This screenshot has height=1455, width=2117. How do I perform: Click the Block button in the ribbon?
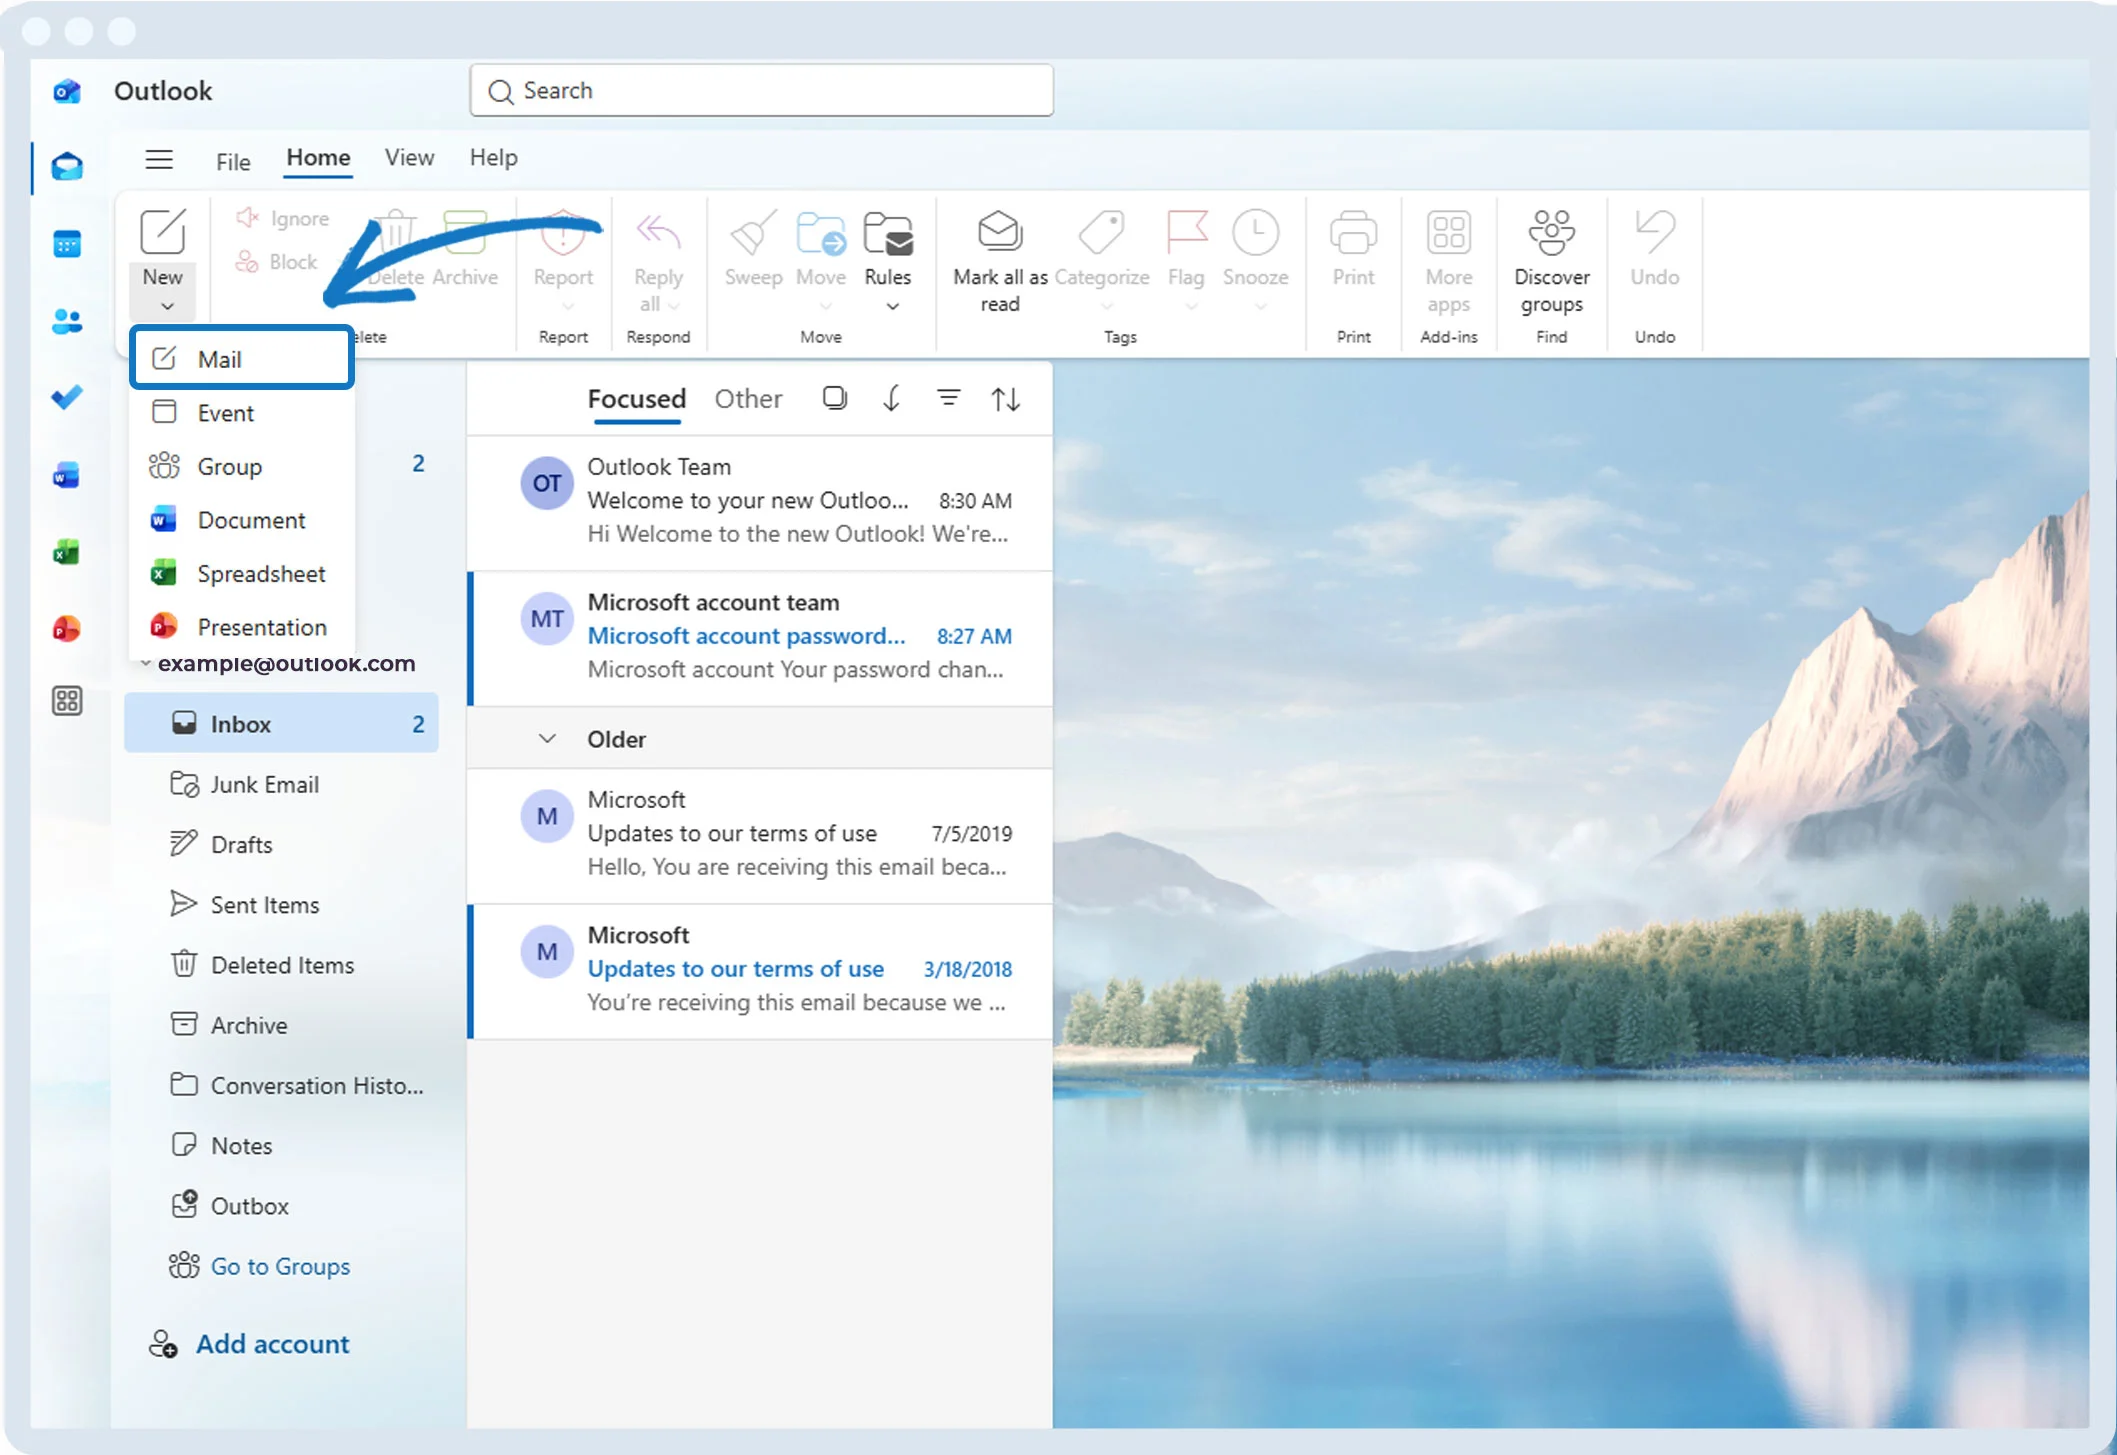pyautogui.click(x=277, y=262)
